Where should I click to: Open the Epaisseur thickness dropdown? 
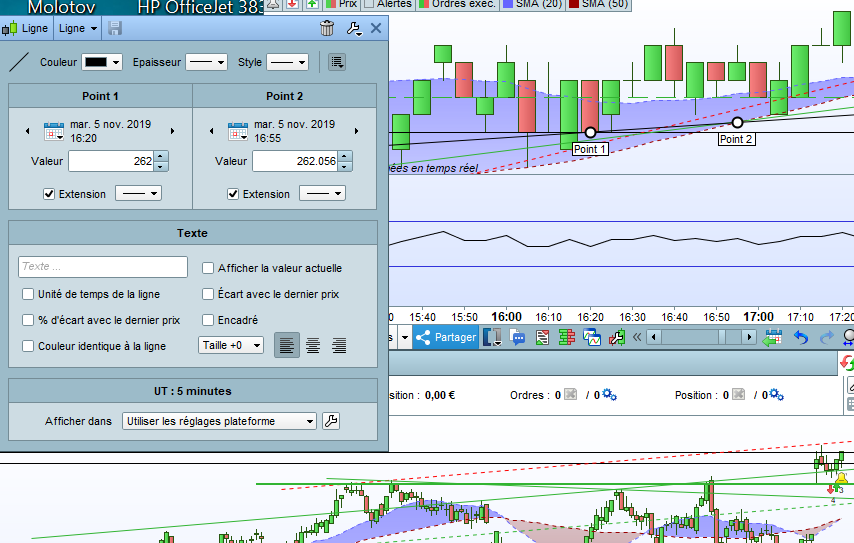(207, 62)
